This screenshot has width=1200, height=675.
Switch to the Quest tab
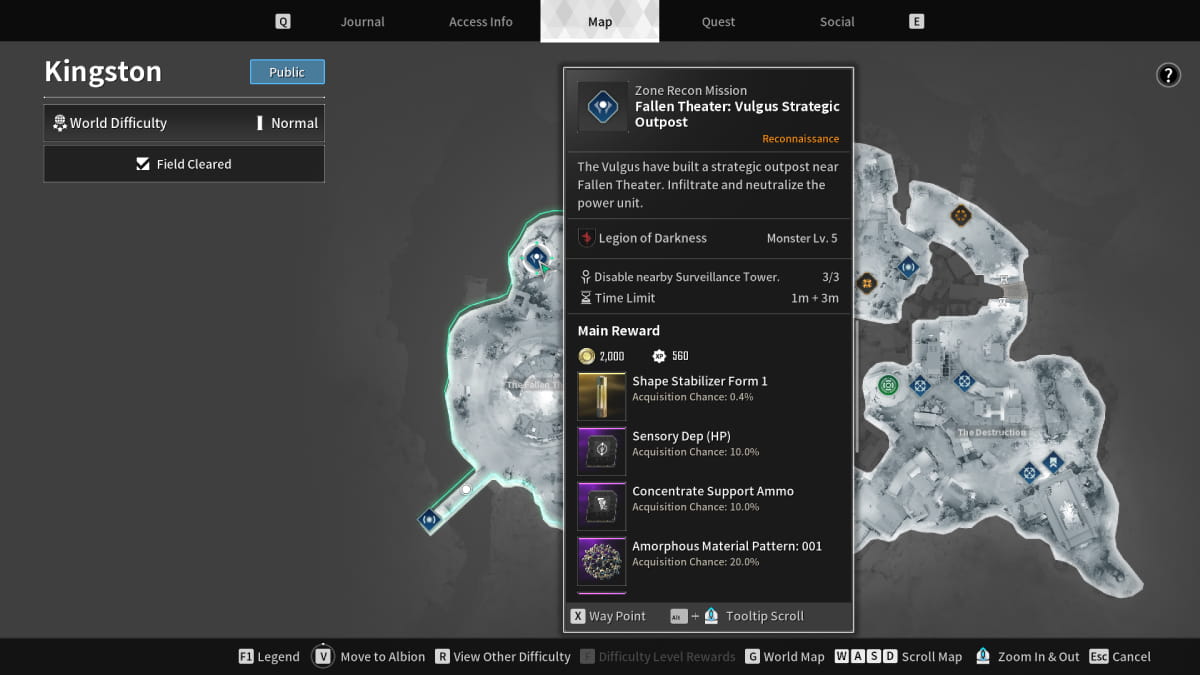tap(718, 21)
